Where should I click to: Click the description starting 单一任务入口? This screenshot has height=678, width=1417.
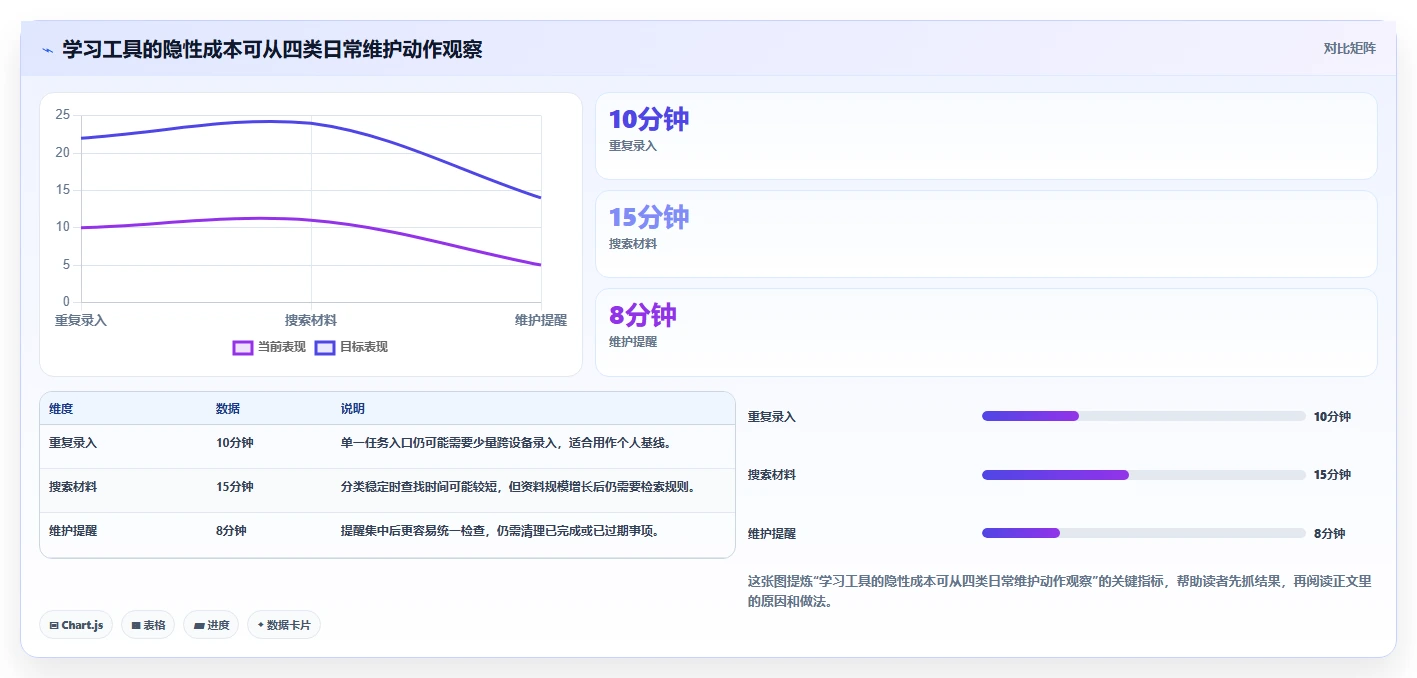[x=506, y=443]
